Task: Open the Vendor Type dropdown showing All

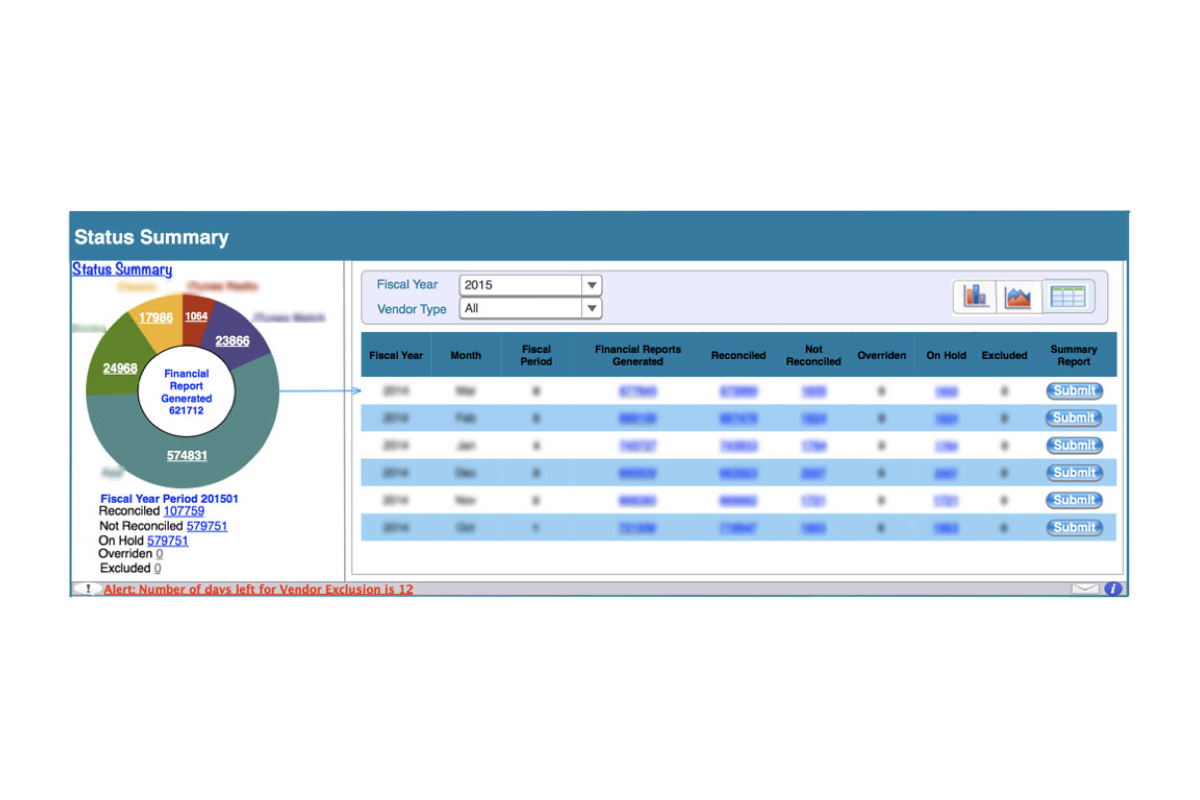Action: 530,308
